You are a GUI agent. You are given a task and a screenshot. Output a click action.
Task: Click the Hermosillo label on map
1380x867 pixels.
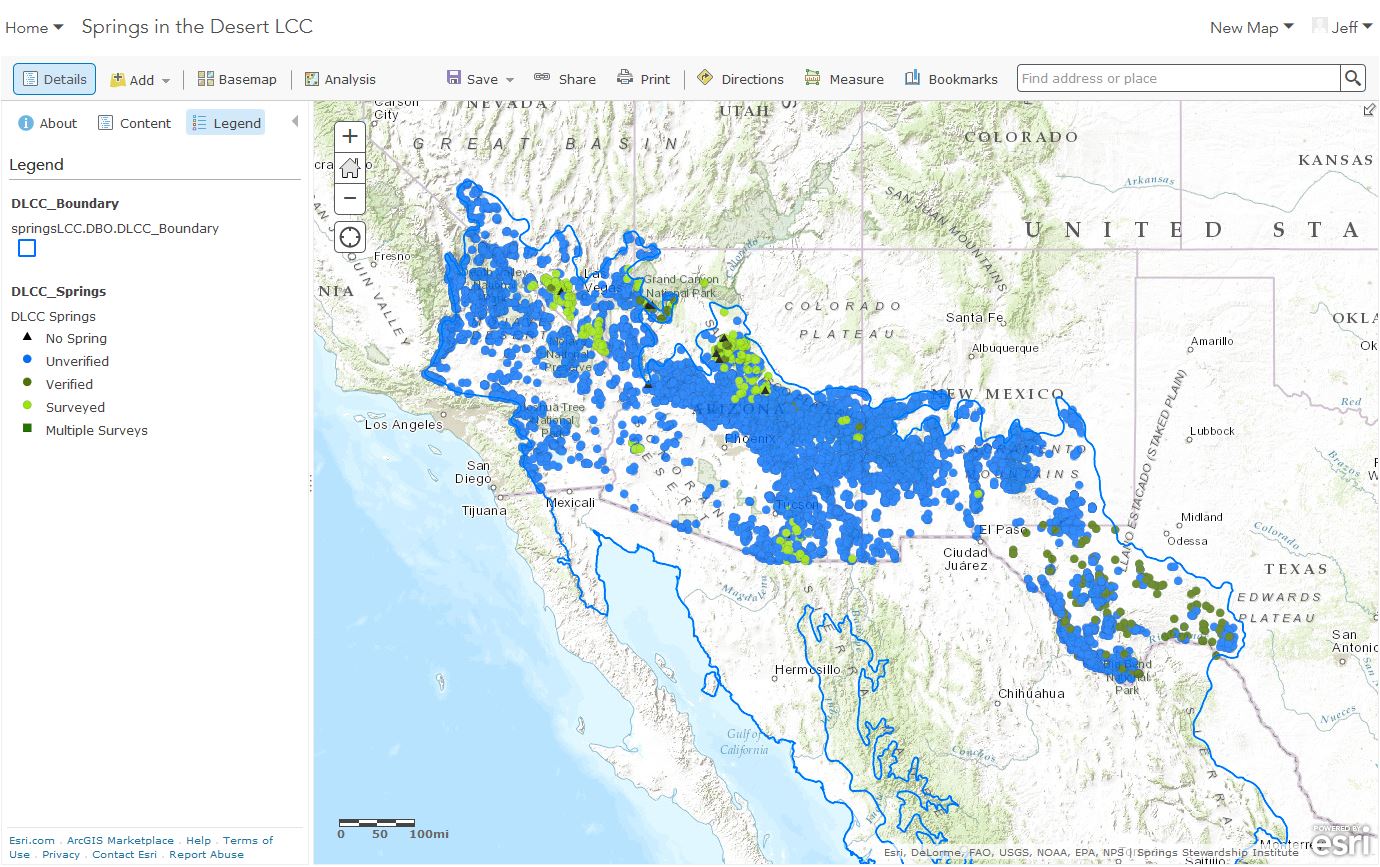point(807,669)
